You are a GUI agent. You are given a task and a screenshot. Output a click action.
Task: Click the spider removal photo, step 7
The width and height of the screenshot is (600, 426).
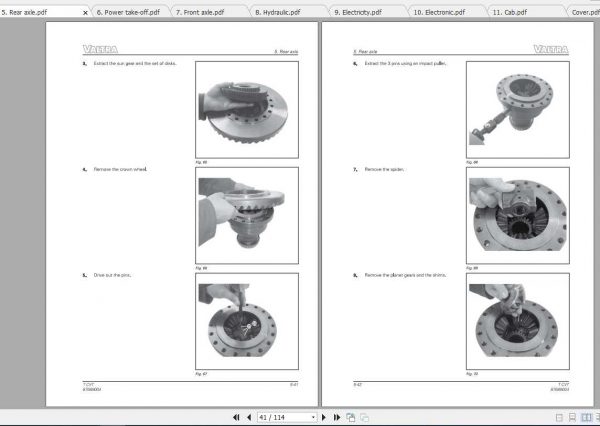(518, 215)
